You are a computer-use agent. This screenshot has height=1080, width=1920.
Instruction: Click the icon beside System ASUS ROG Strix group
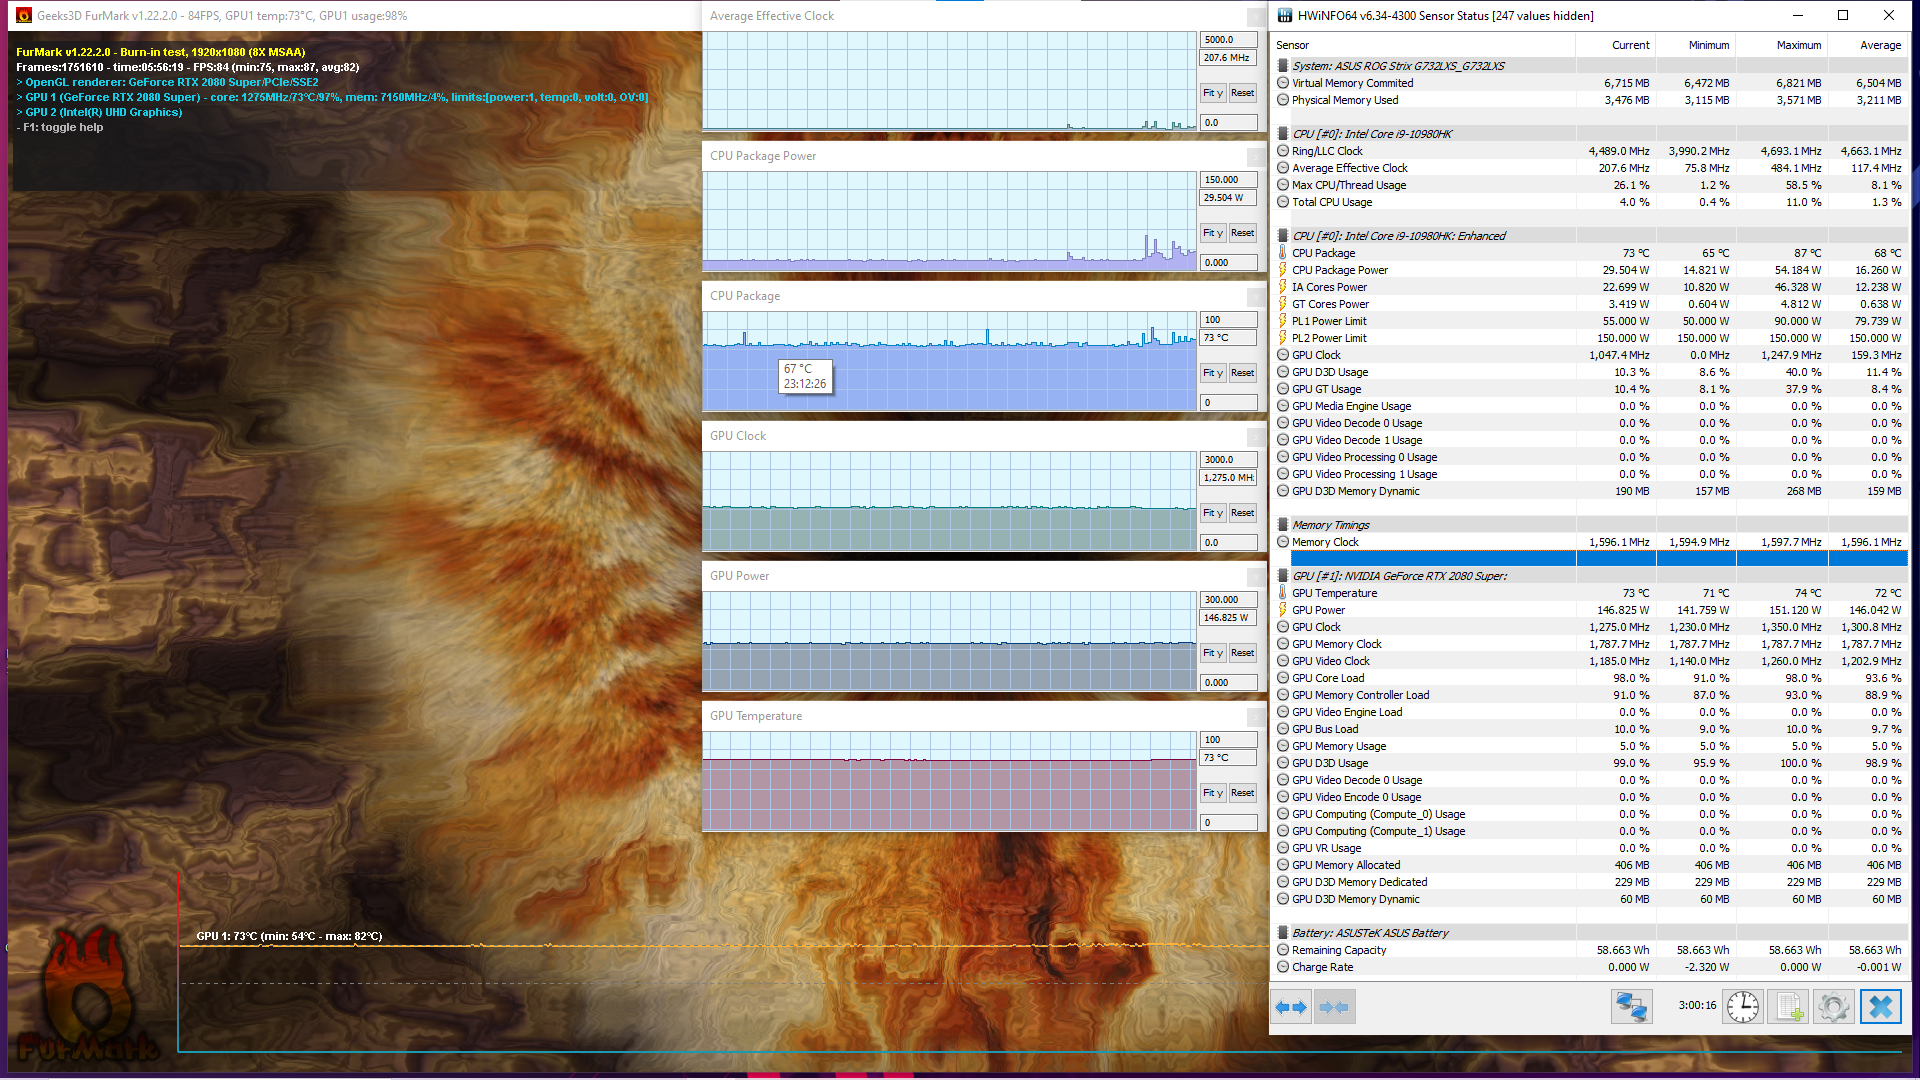(x=1283, y=66)
